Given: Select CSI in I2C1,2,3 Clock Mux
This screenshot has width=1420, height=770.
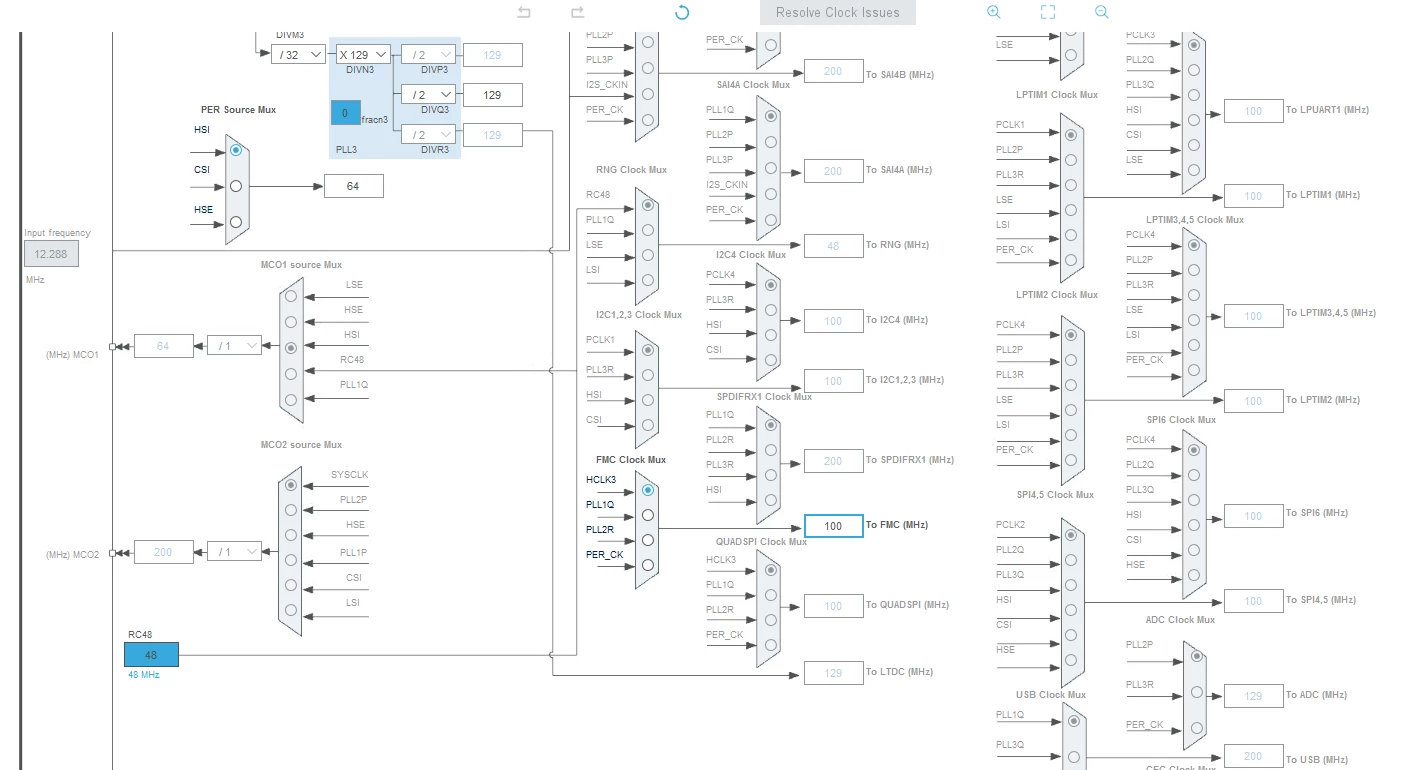Looking at the screenshot, I should 648,425.
